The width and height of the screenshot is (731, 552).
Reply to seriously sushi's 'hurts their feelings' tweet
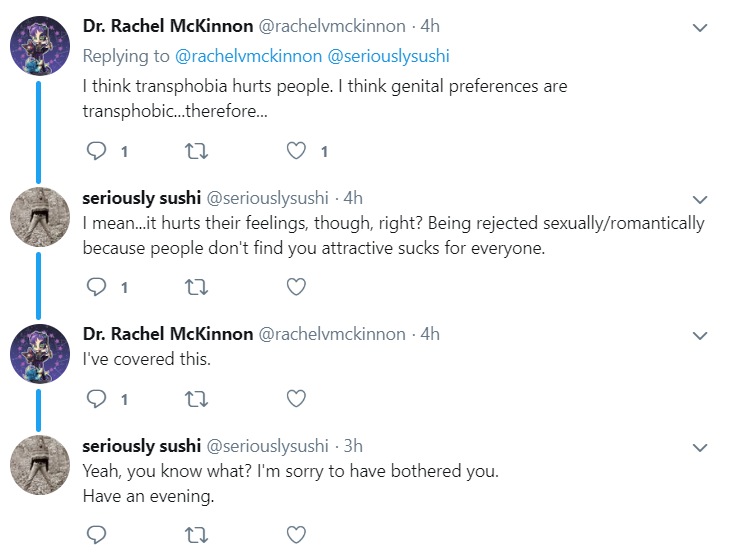tap(97, 287)
